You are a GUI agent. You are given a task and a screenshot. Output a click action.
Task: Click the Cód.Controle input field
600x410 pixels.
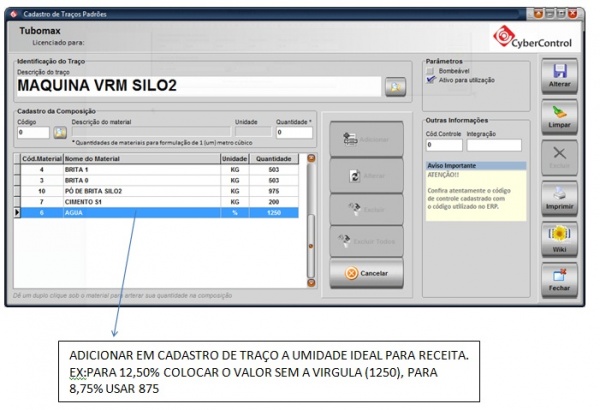[x=441, y=145]
